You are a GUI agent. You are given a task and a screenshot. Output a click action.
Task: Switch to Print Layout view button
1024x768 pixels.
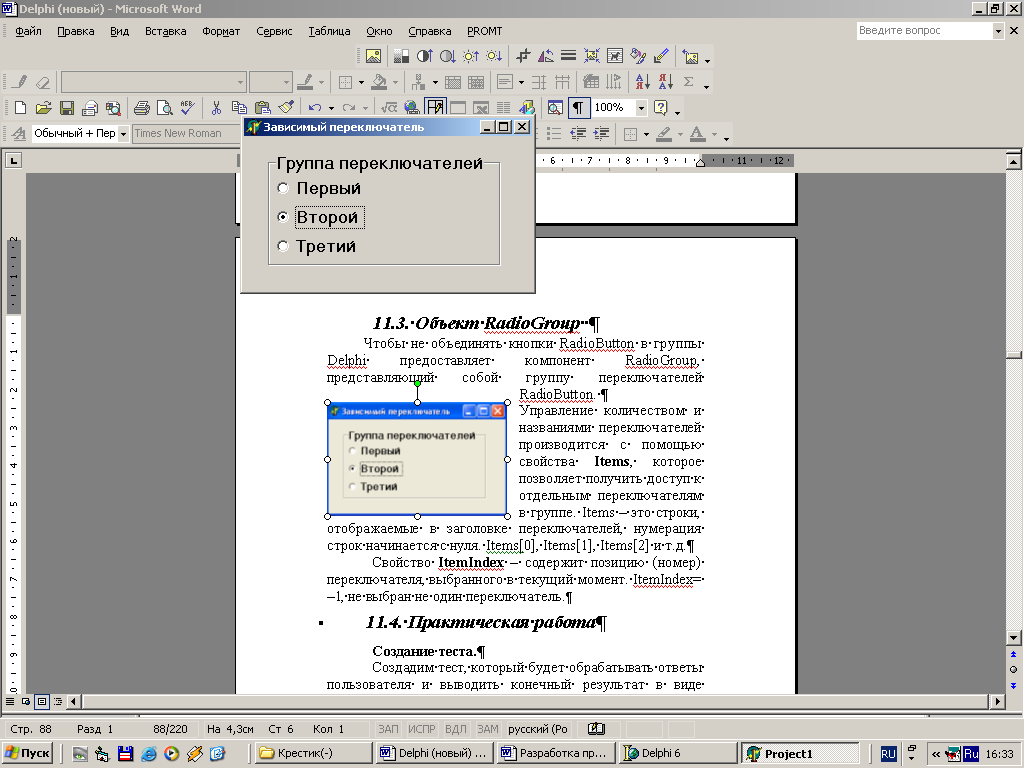[42, 701]
